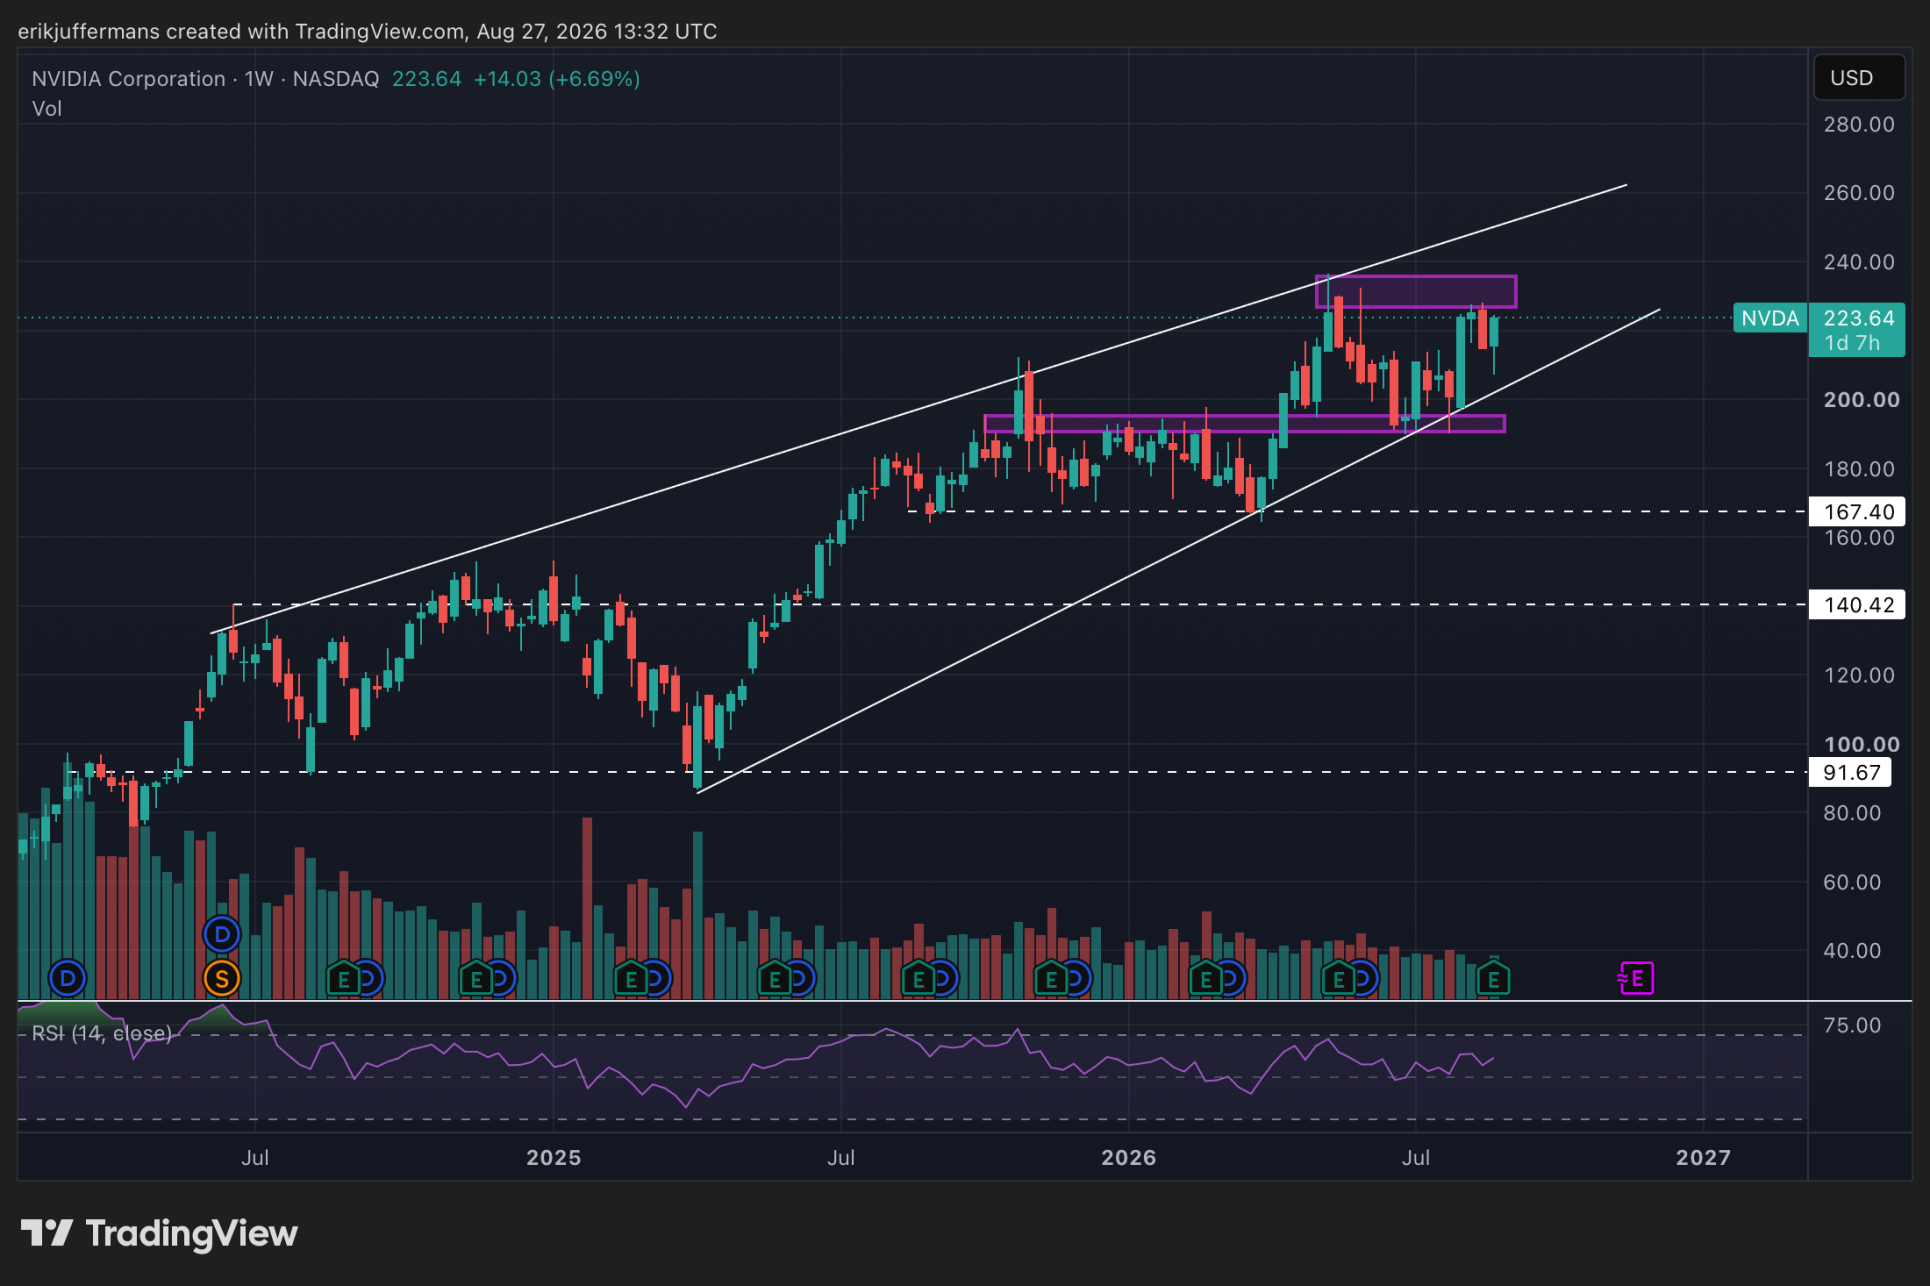Click the earliest dividend 'D' marker, before the split
This screenshot has height=1286, width=1930.
point(67,978)
